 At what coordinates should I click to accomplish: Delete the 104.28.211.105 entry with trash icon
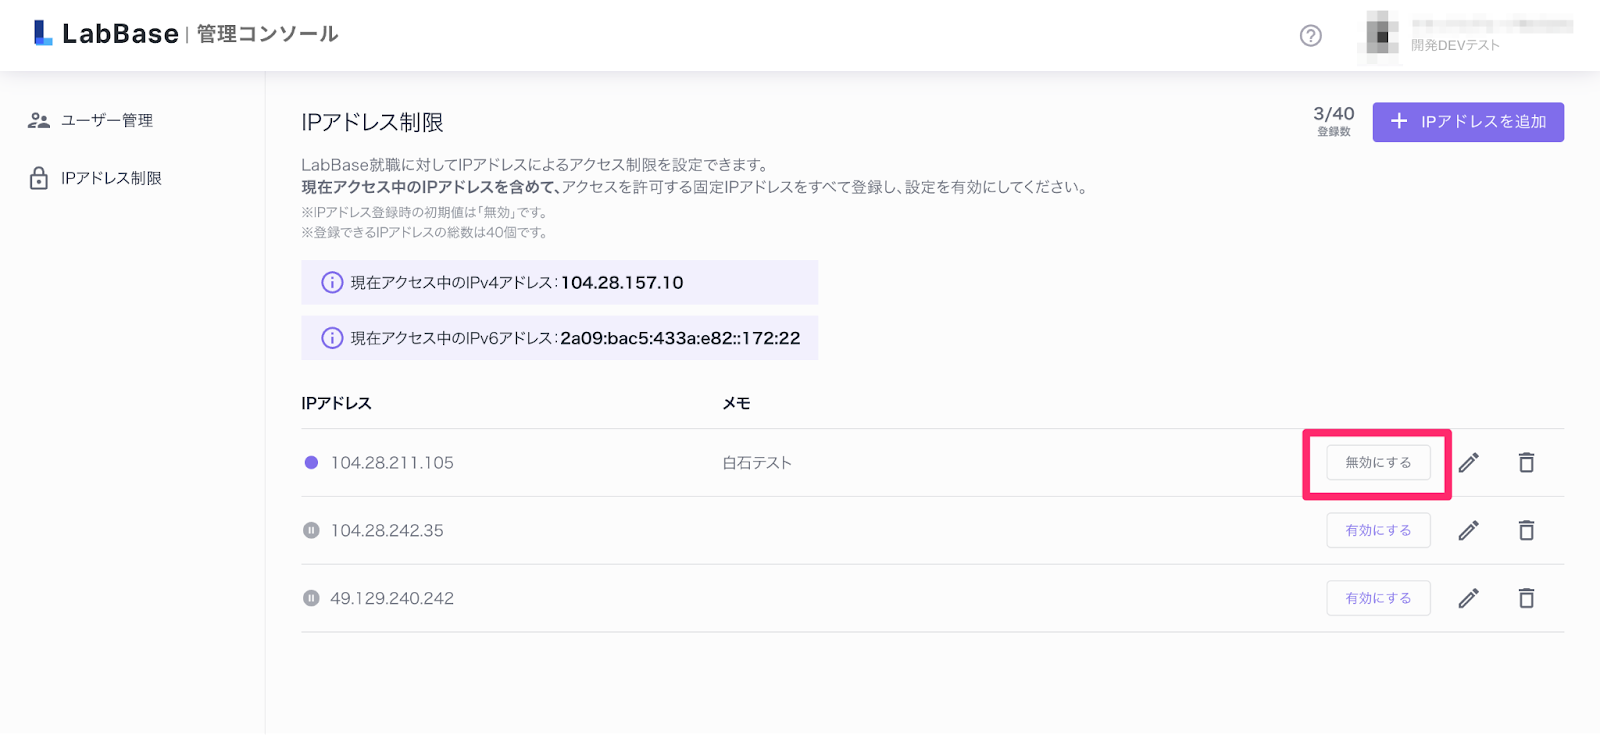coord(1526,463)
